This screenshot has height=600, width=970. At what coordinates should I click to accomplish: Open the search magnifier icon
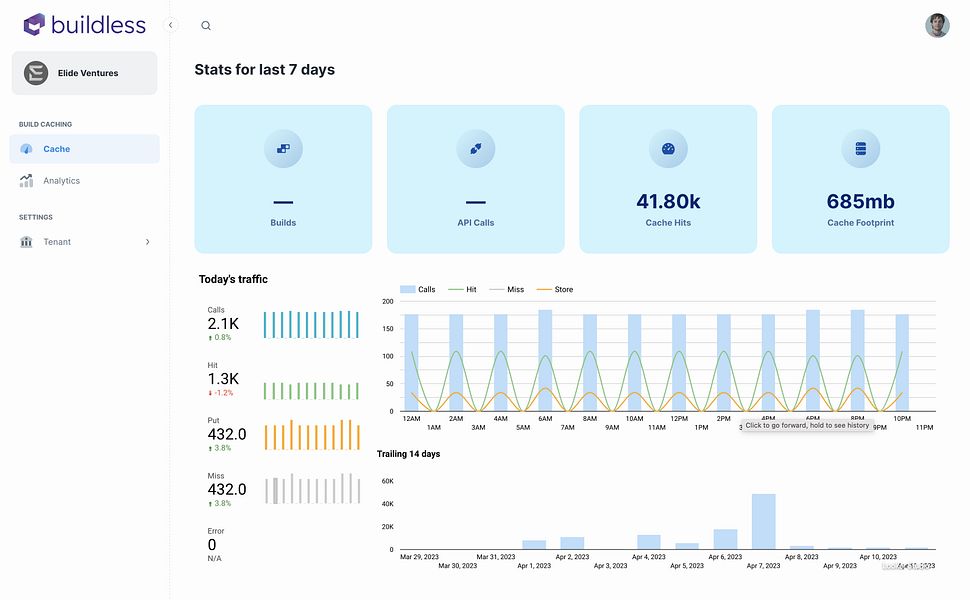pos(206,26)
